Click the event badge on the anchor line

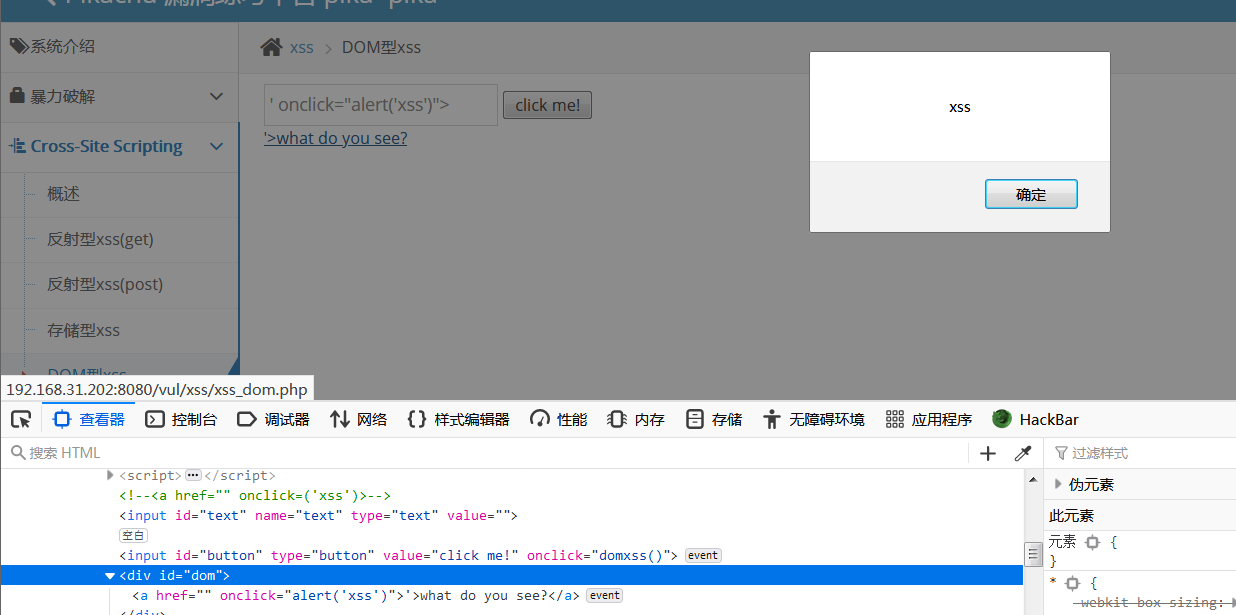(x=604, y=595)
